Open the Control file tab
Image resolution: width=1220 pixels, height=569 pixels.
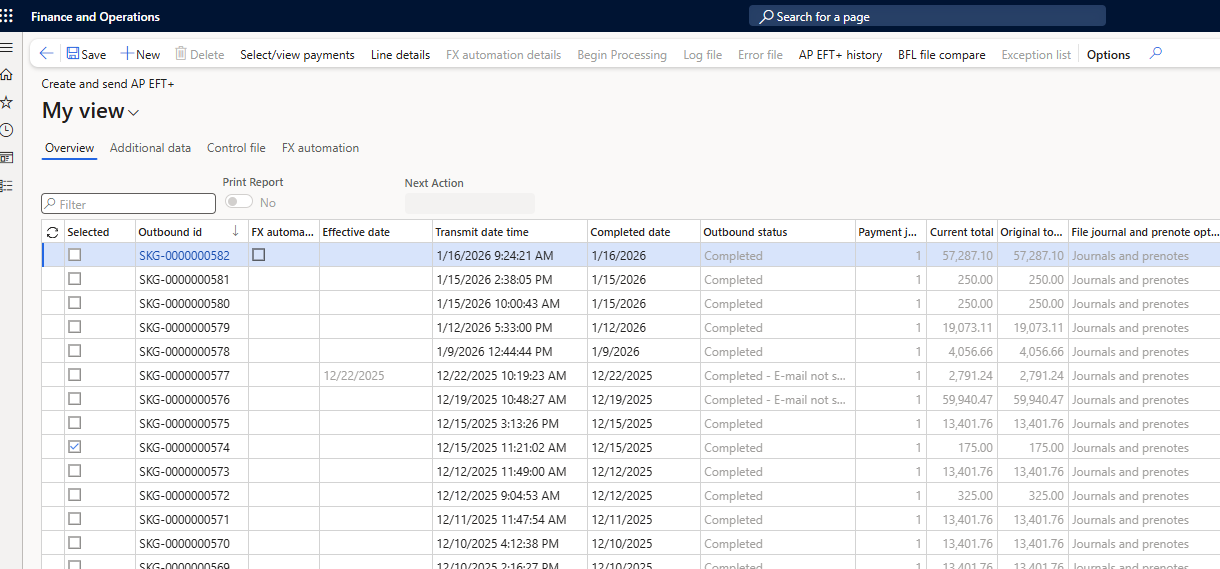[x=236, y=148]
